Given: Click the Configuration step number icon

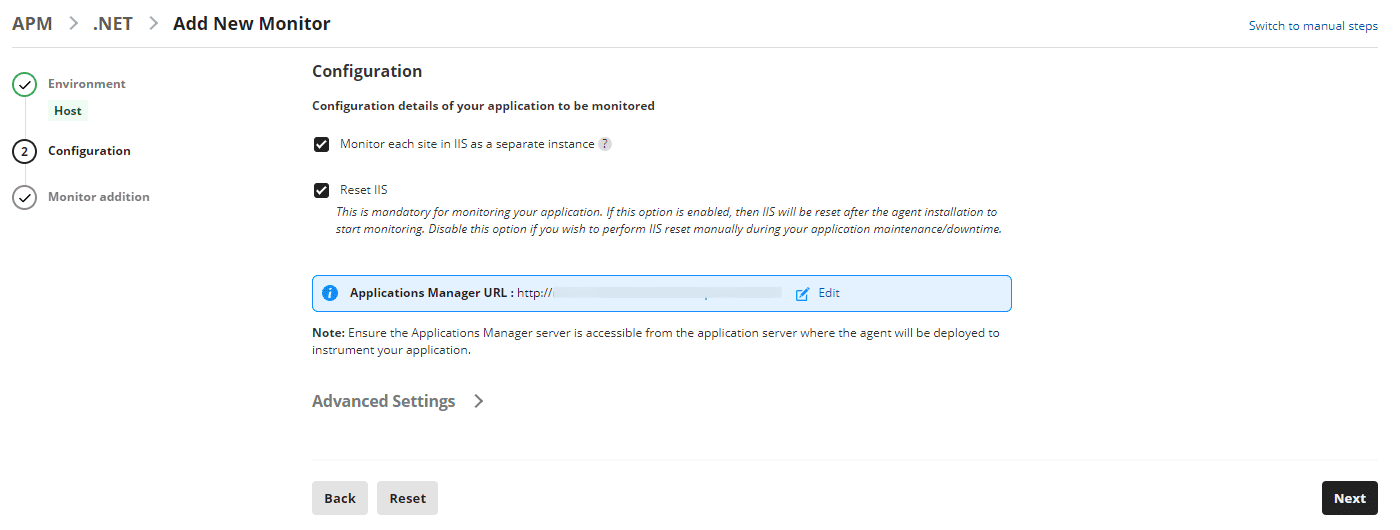Looking at the screenshot, I should coord(25,152).
